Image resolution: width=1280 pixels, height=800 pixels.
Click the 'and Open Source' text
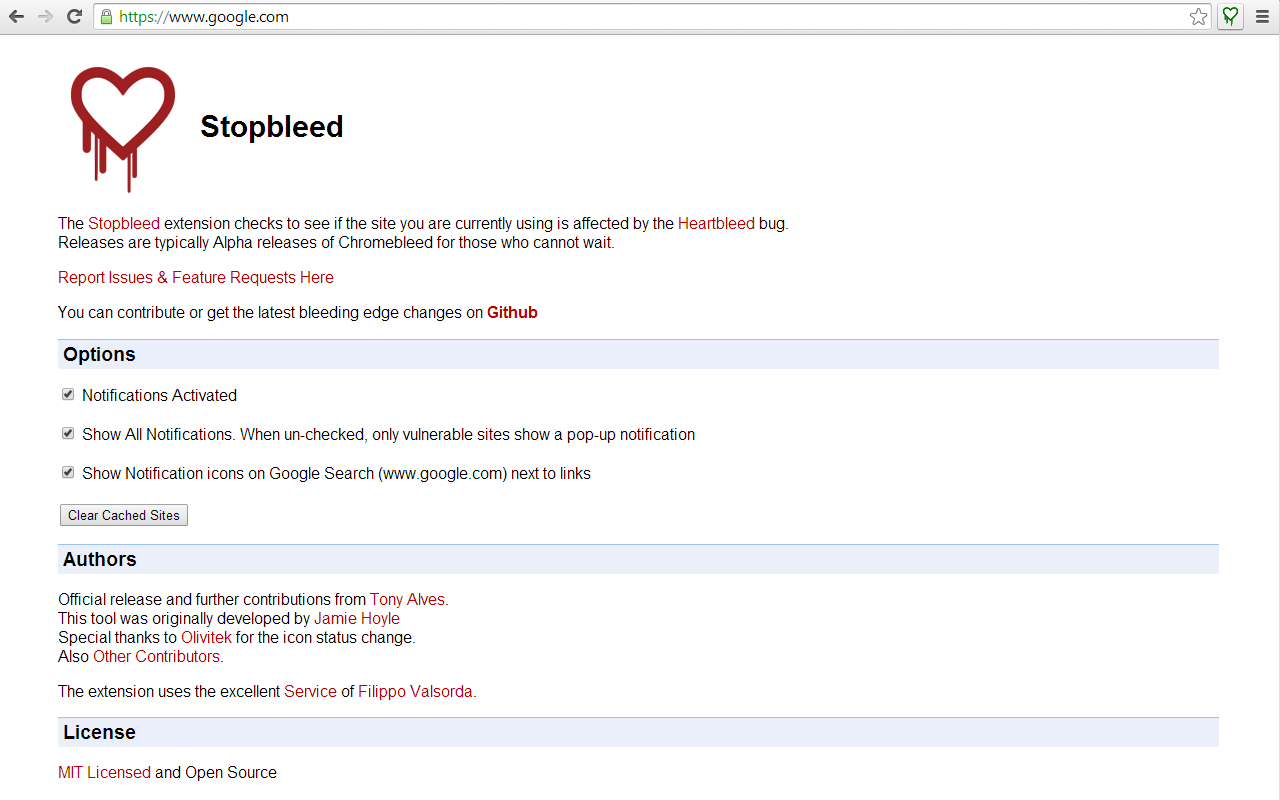click(x=216, y=773)
